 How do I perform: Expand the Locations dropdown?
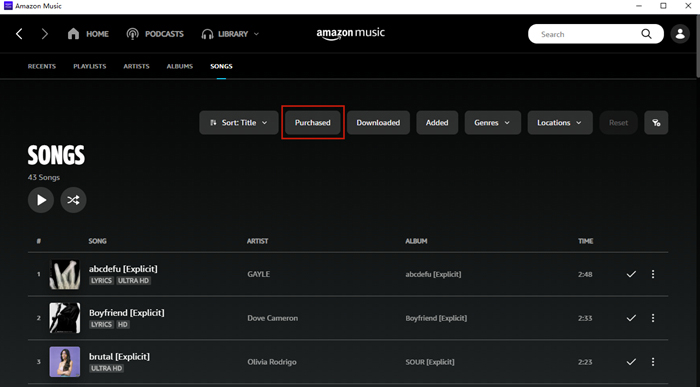tap(560, 123)
